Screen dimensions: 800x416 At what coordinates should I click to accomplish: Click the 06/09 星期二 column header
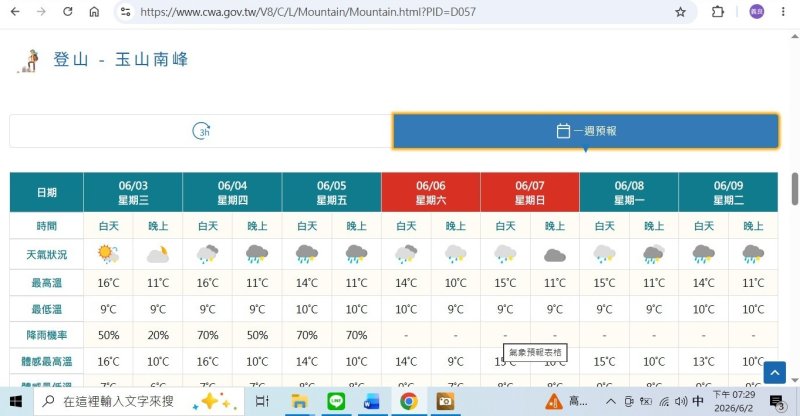click(728, 192)
